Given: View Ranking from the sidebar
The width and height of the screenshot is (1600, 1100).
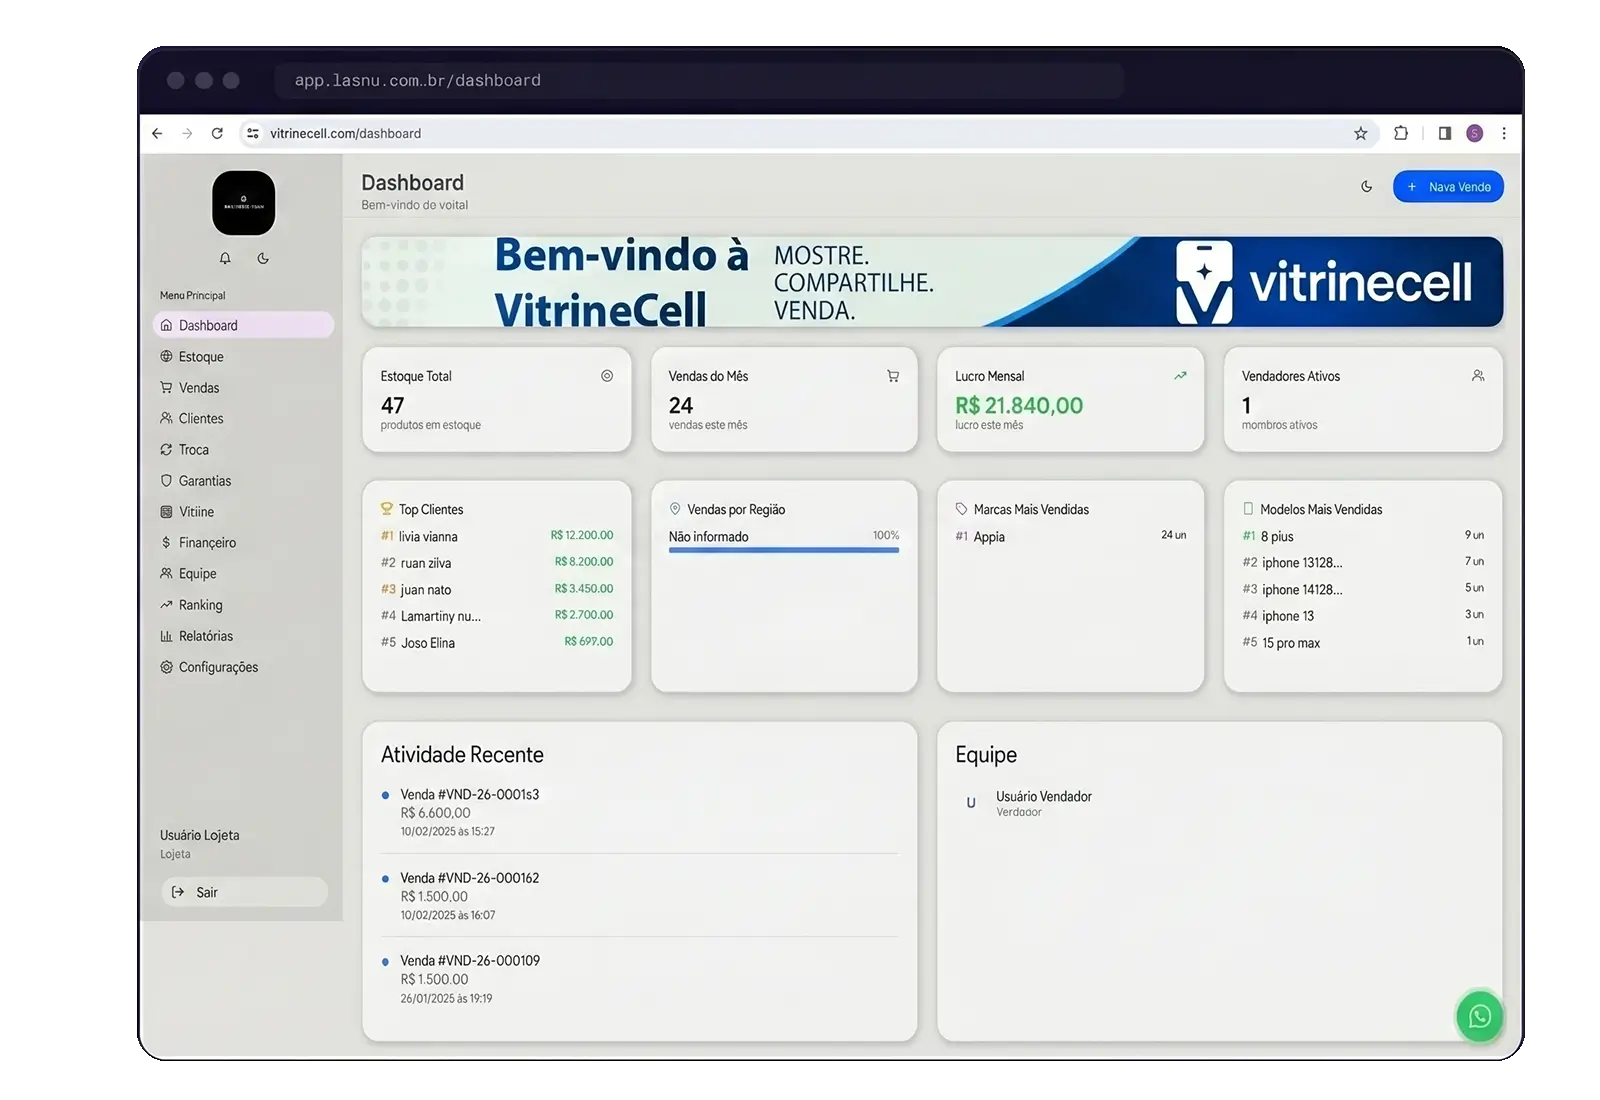Looking at the screenshot, I should pos(244,605).
